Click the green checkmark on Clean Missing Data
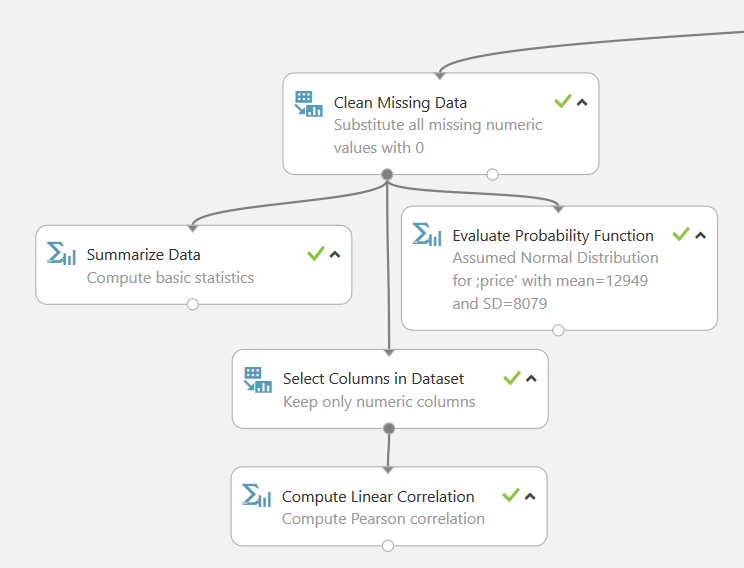 (x=563, y=101)
